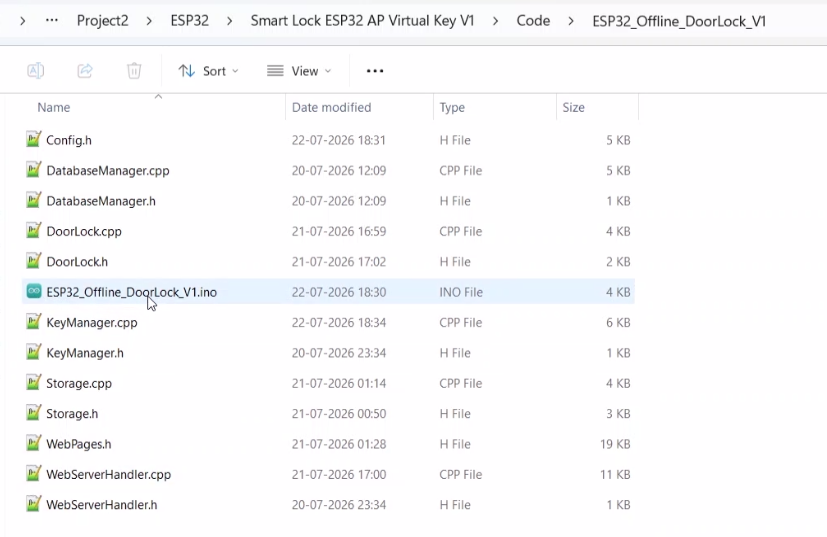Click the Arduino icon of ESP32_Offline_DoorLock_V1.ino

(34, 291)
